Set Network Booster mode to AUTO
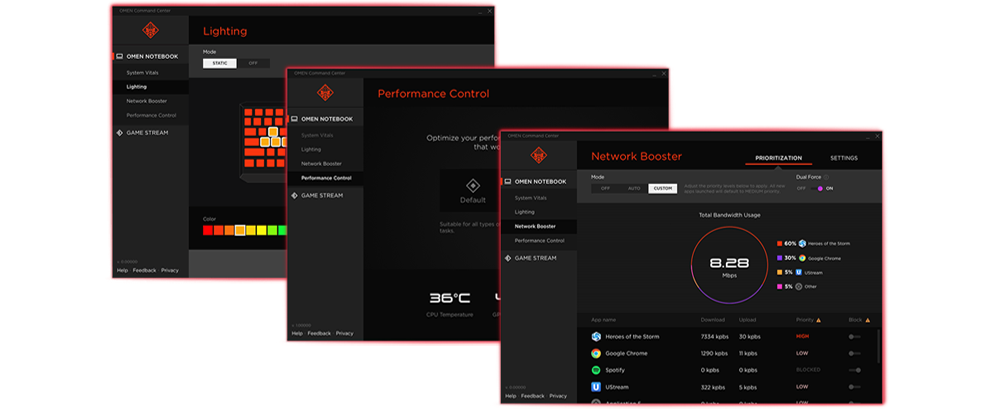The image size is (995, 409). pyautogui.click(x=634, y=188)
